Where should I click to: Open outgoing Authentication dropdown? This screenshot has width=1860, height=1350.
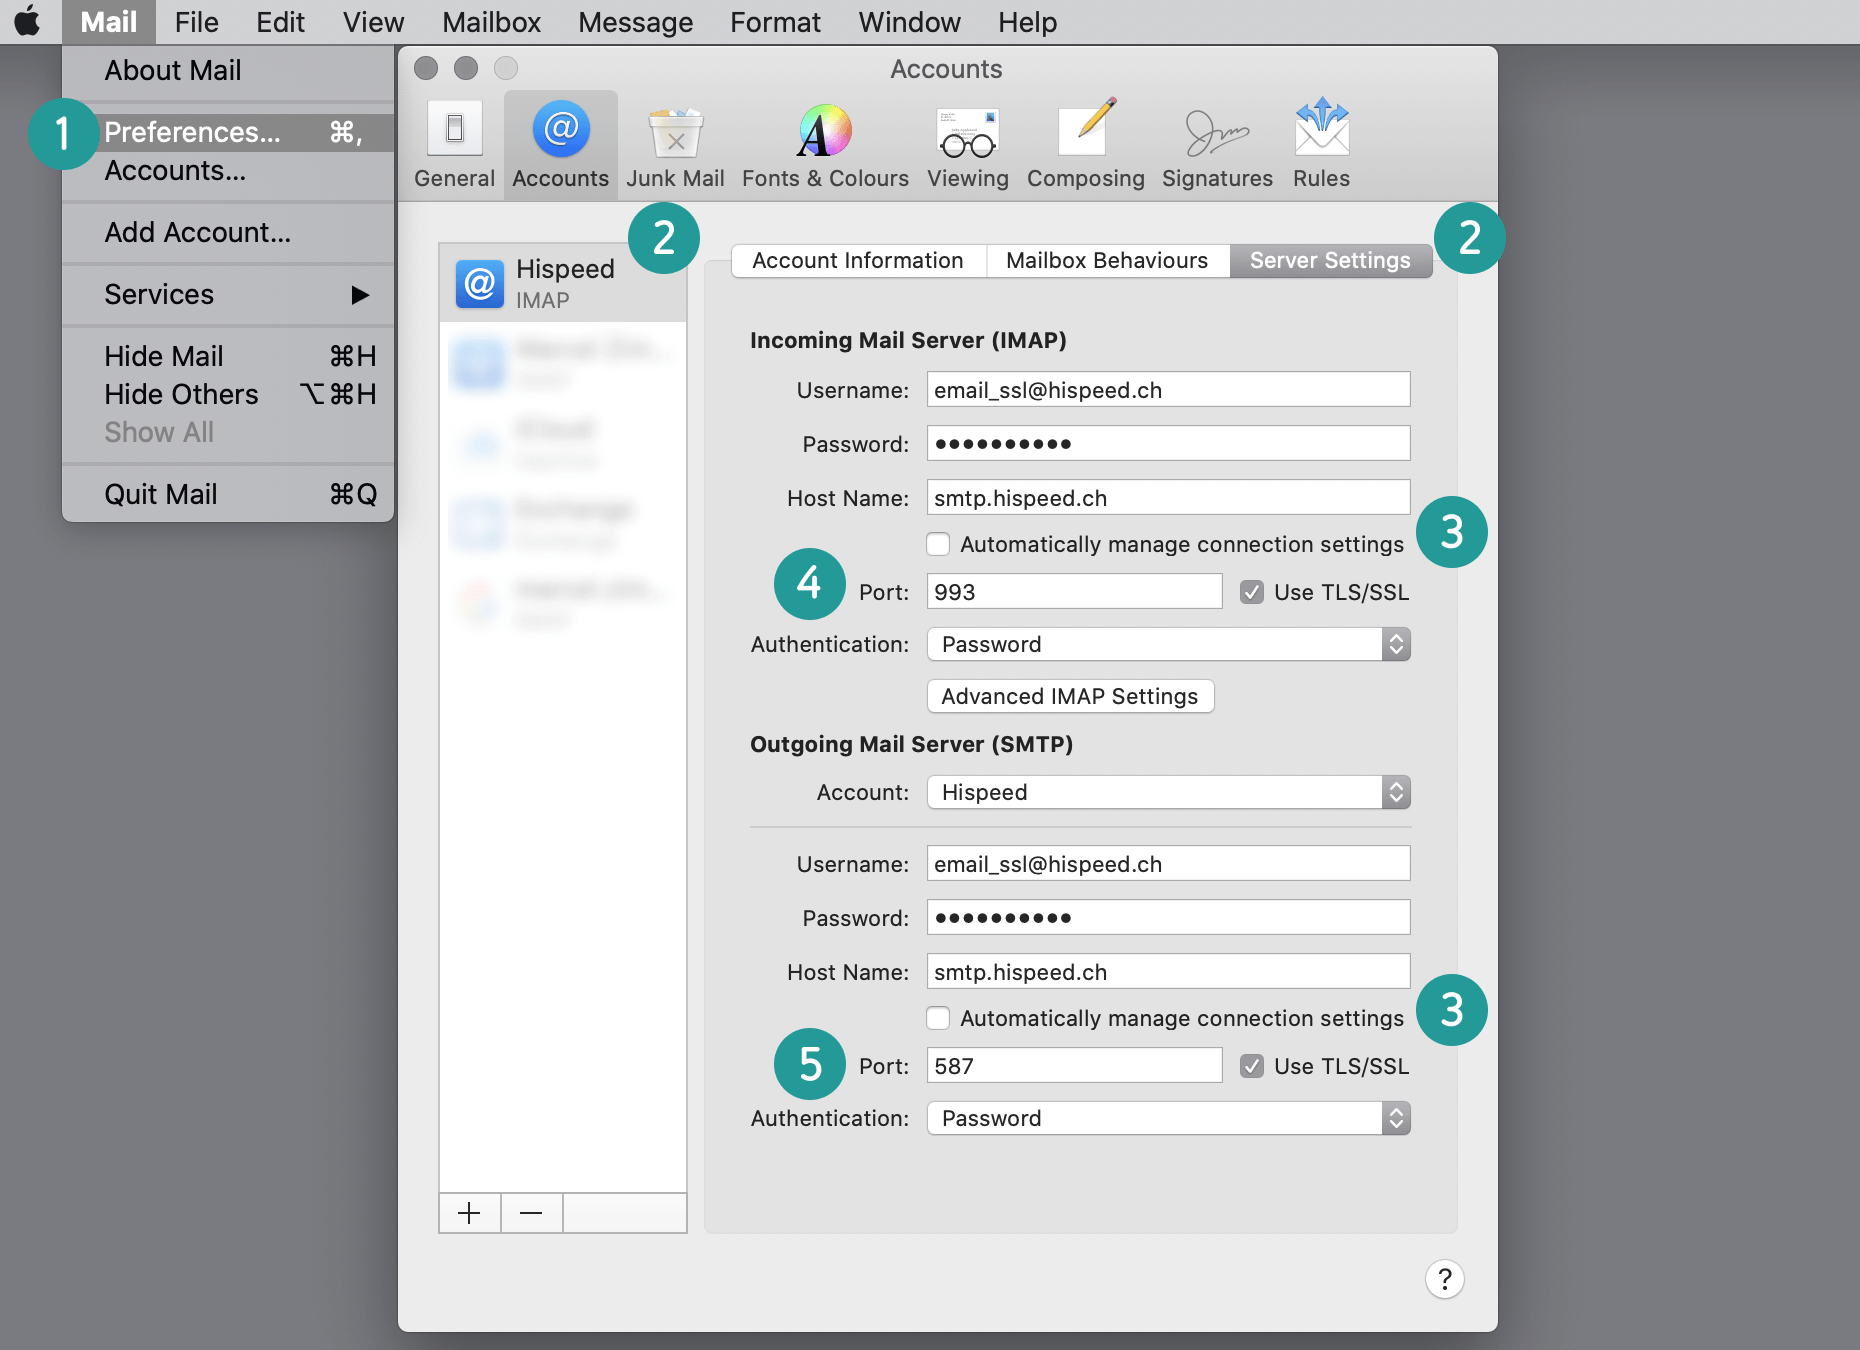tap(1168, 1118)
